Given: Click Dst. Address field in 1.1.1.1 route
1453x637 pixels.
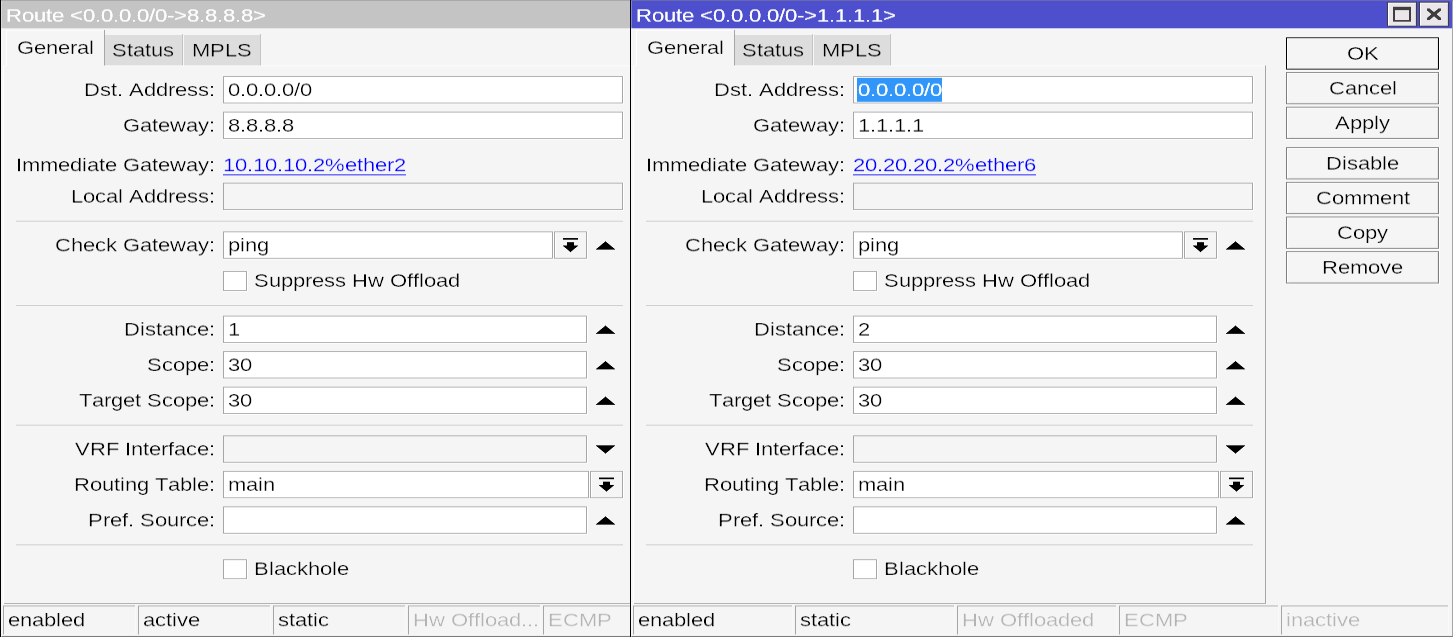Looking at the screenshot, I should pyautogui.click(x=1053, y=90).
